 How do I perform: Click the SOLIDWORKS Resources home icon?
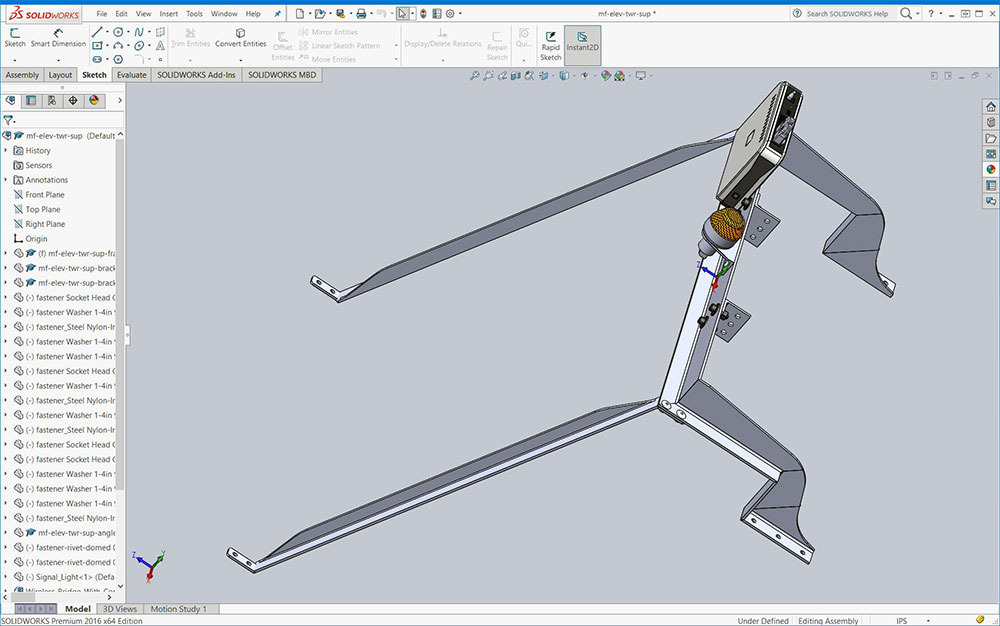(990, 106)
